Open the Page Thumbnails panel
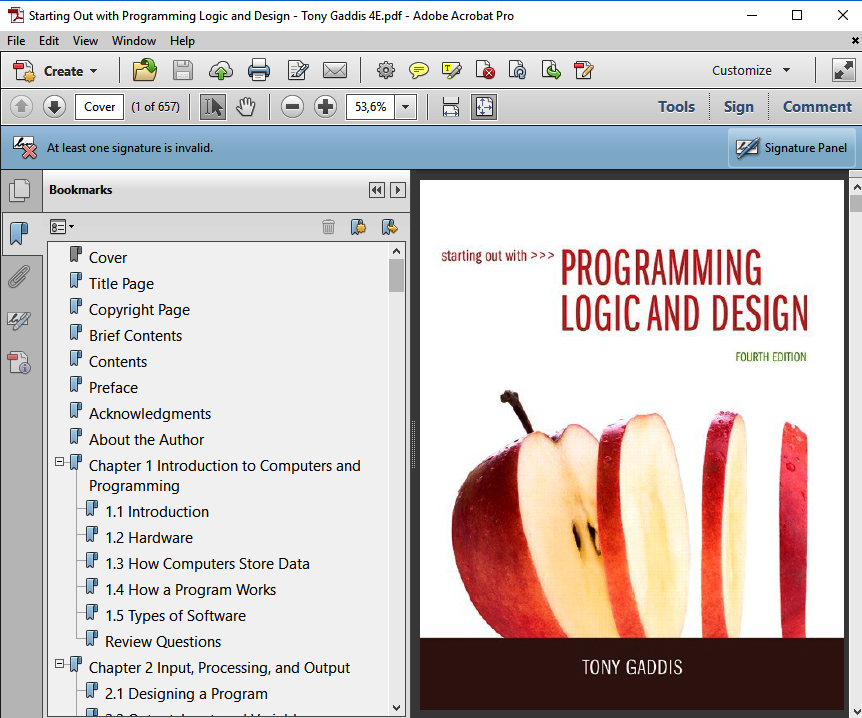Screen dimensions: 862x718 19,191
